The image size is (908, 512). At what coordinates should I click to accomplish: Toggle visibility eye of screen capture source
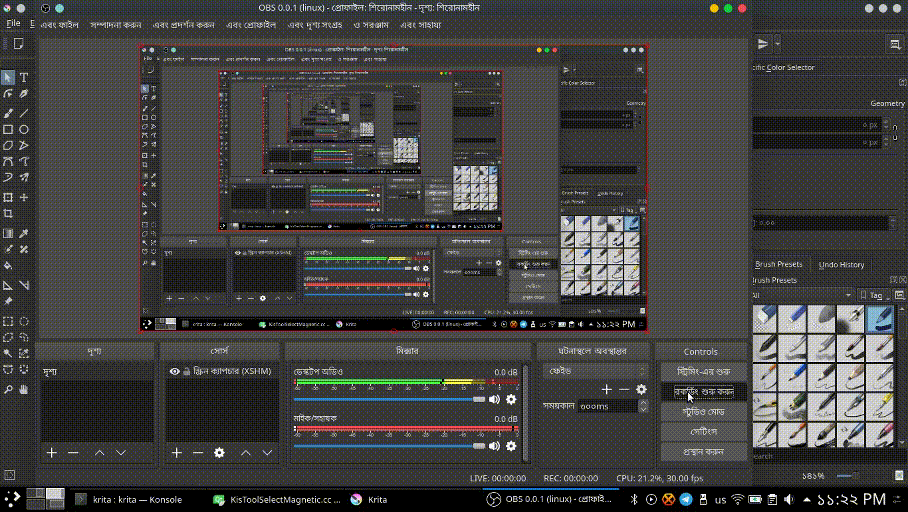[x=174, y=371]
